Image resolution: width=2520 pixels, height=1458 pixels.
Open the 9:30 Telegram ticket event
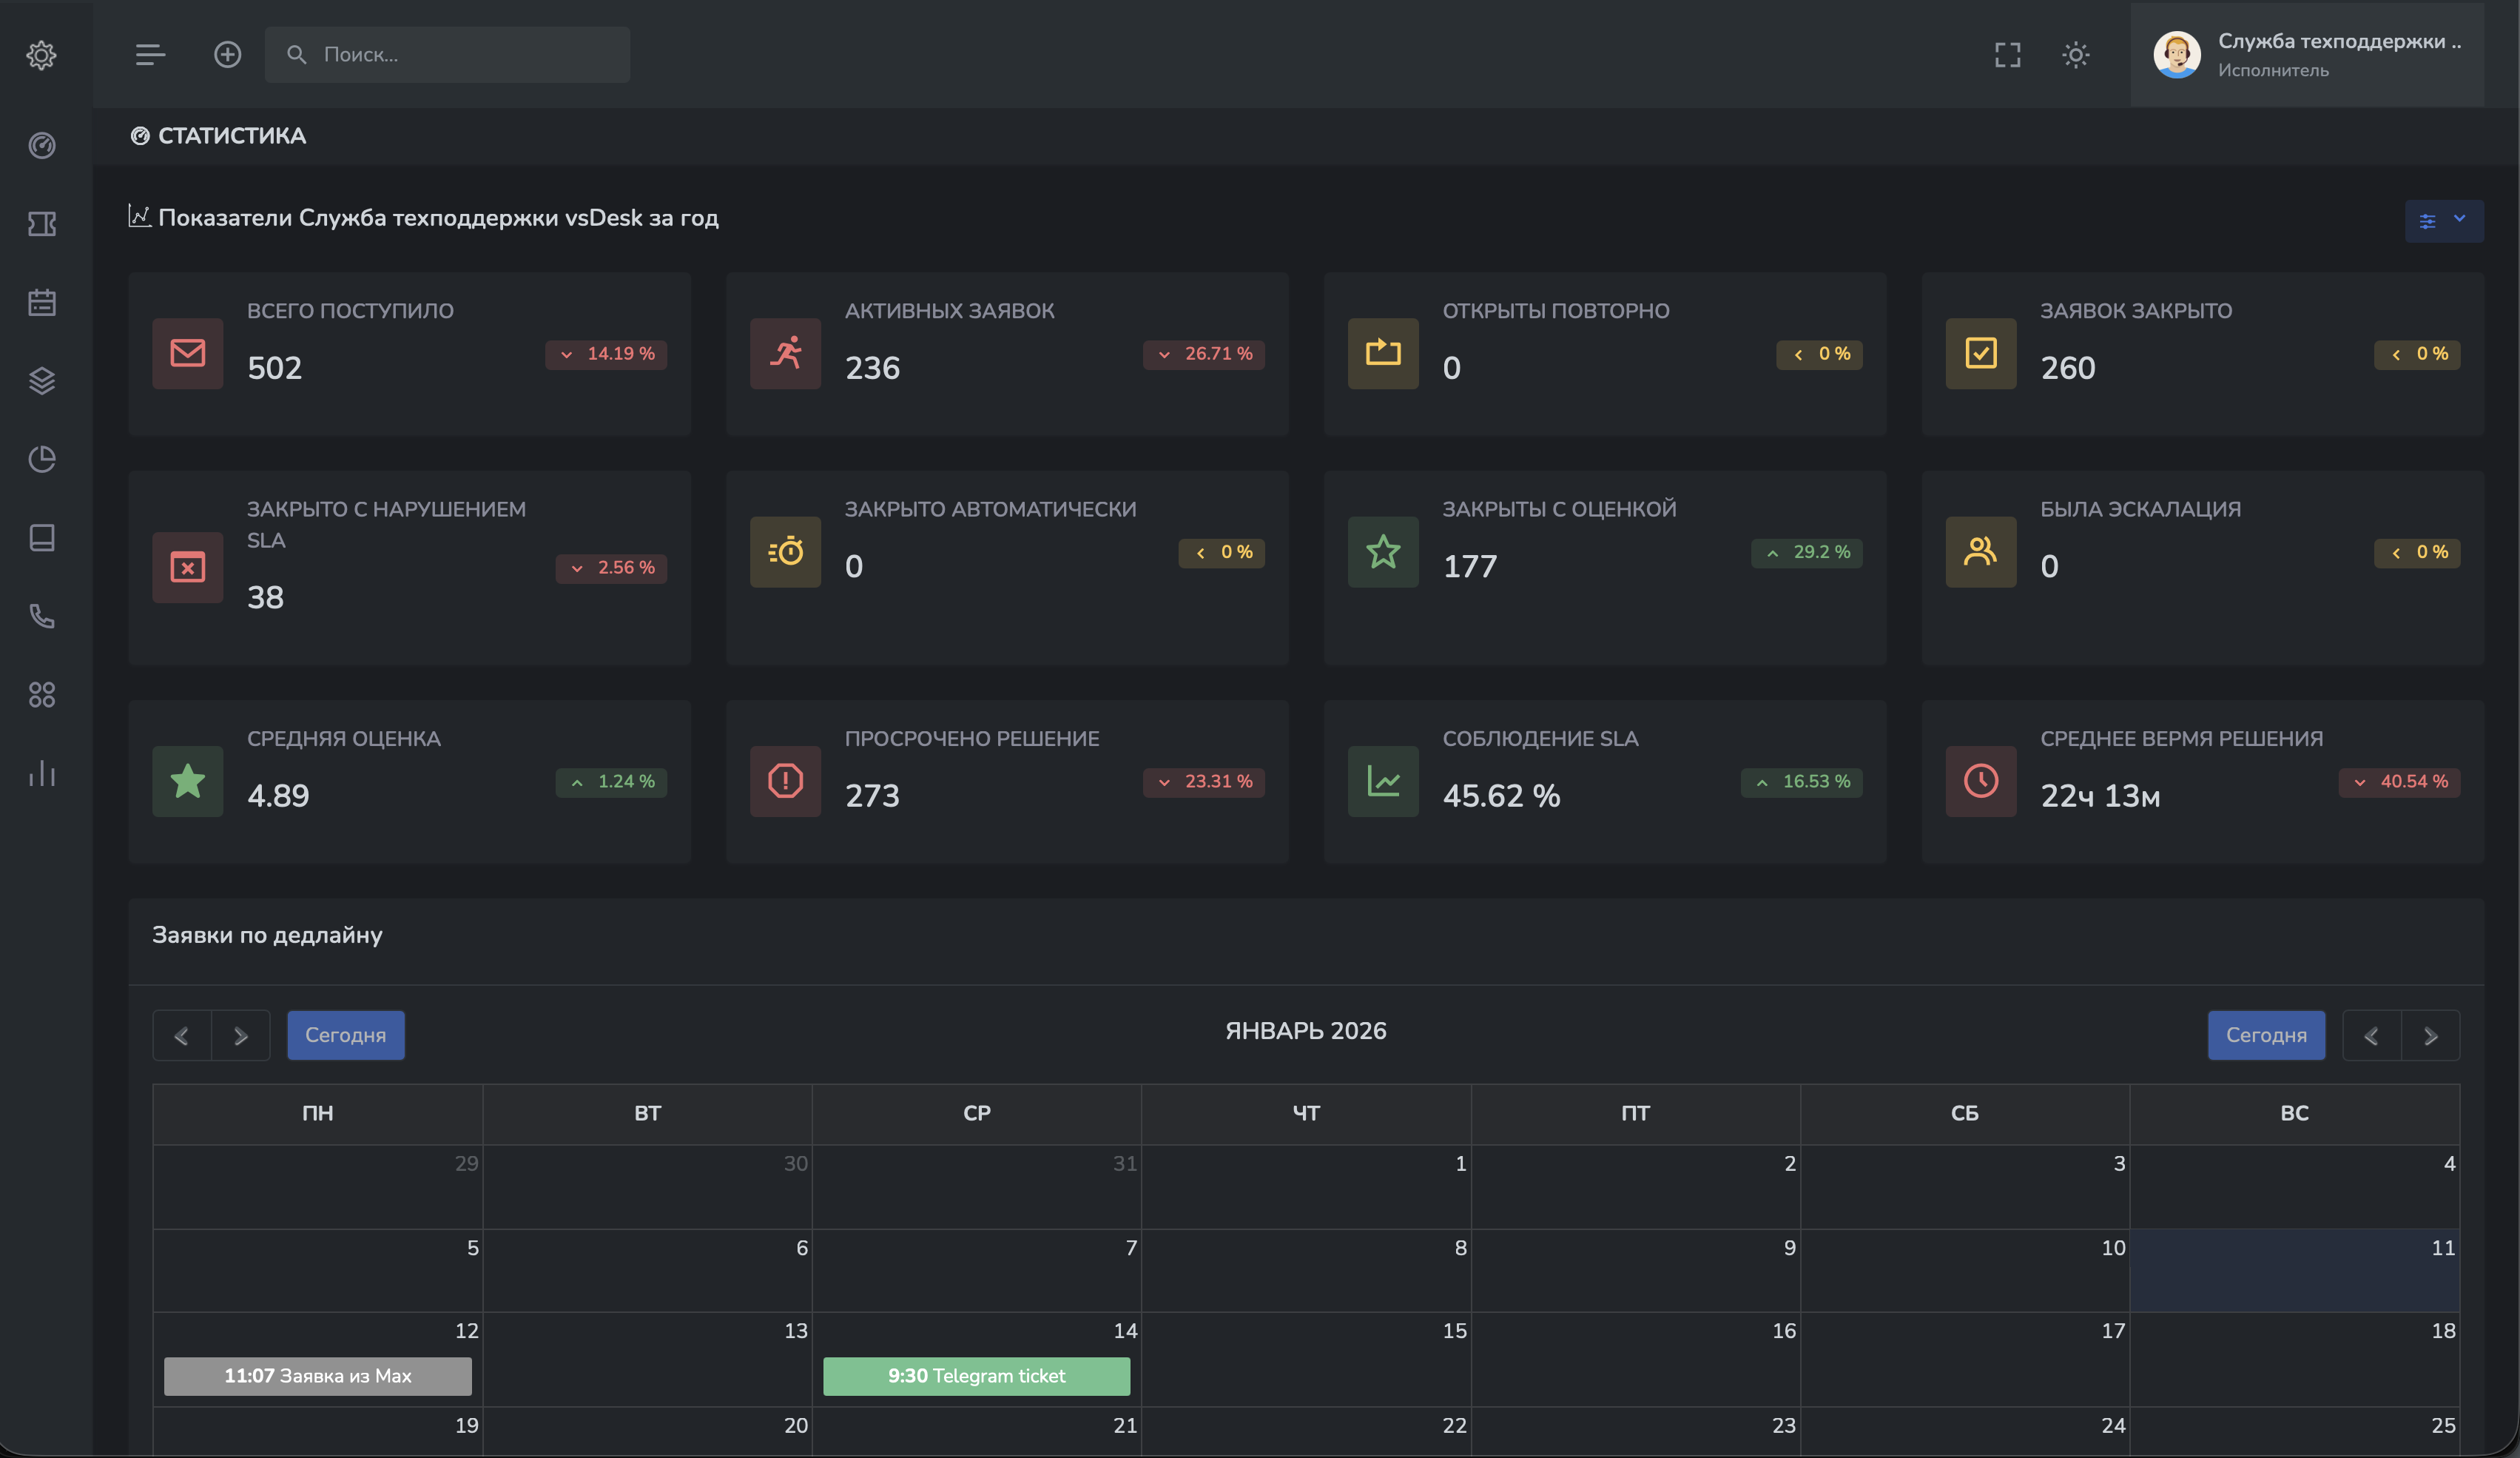(976, 1376)
